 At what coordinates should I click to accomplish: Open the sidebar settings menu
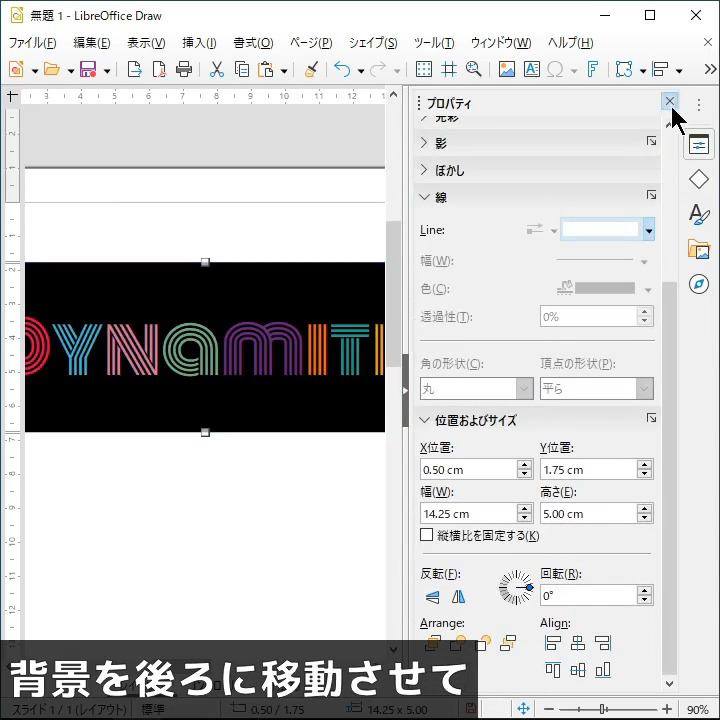click(698, 105)
